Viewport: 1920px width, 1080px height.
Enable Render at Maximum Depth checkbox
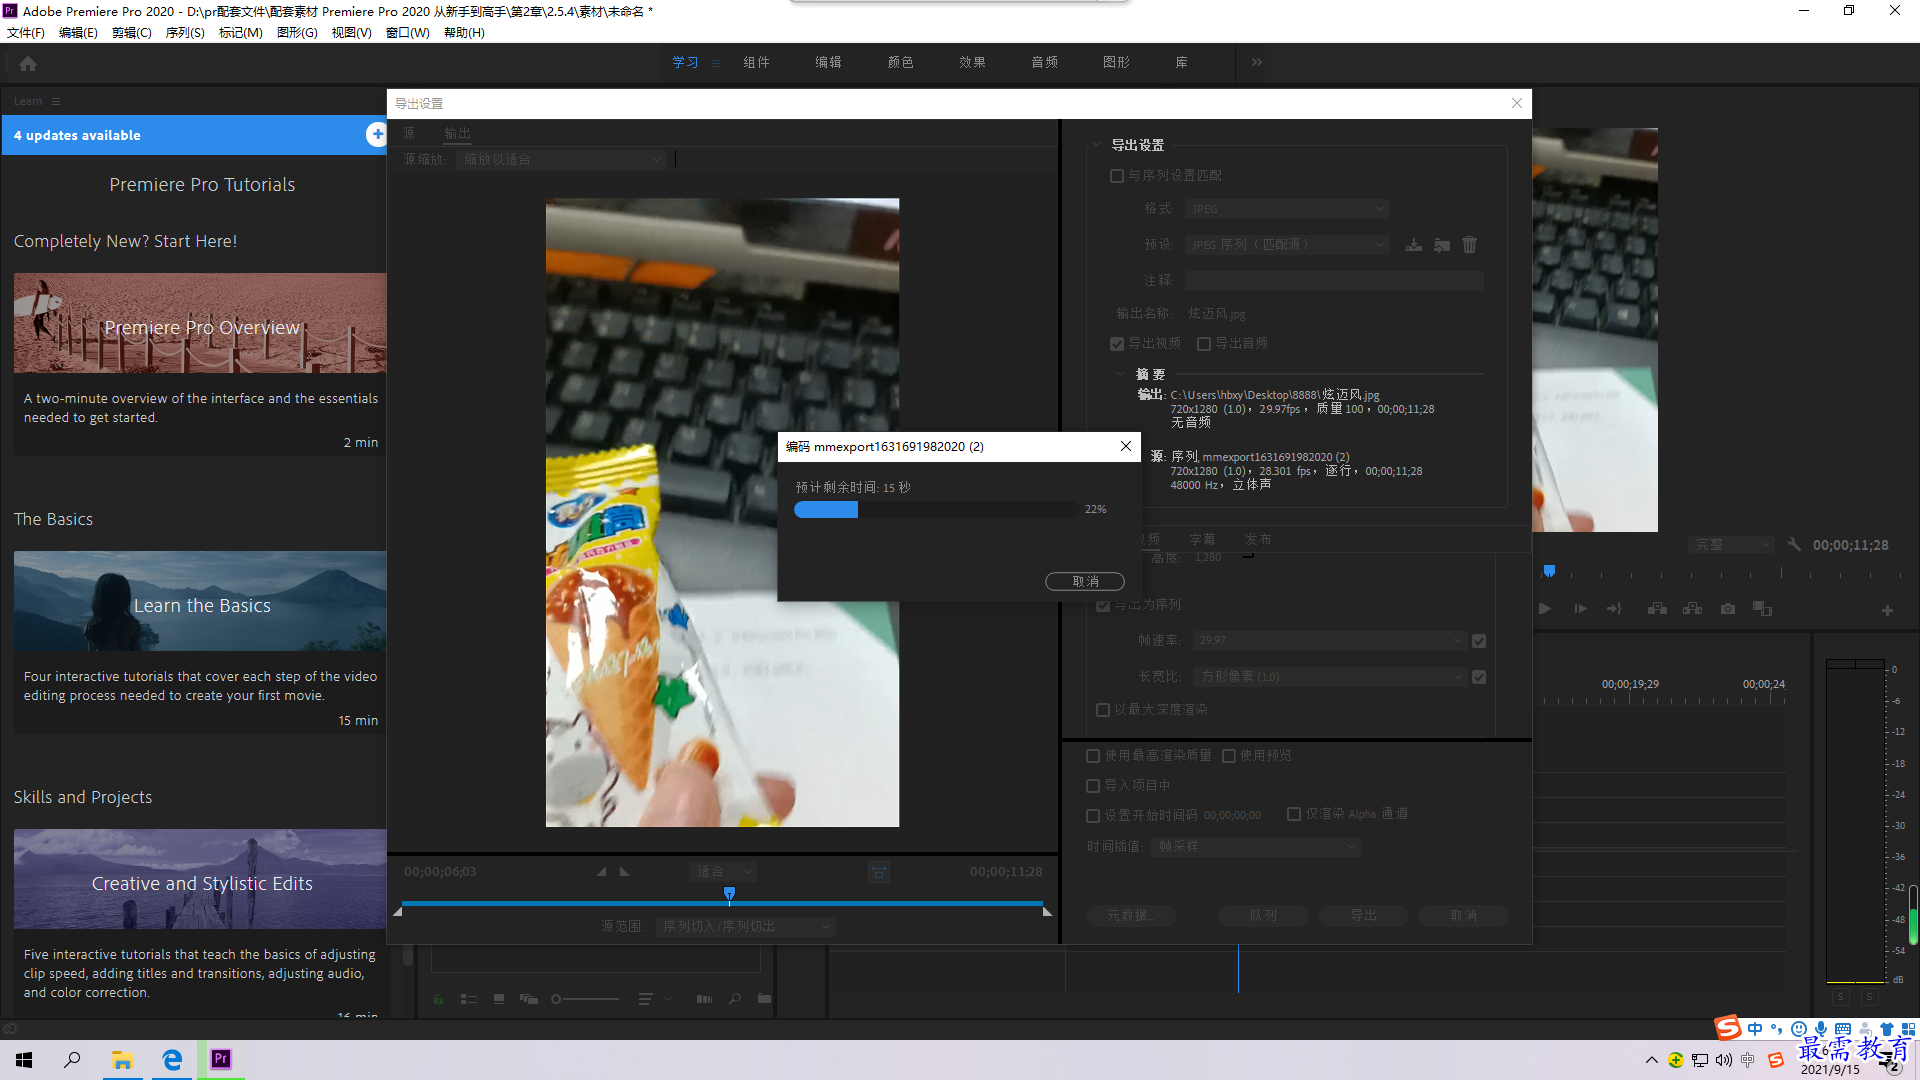tap(1103, 710)
